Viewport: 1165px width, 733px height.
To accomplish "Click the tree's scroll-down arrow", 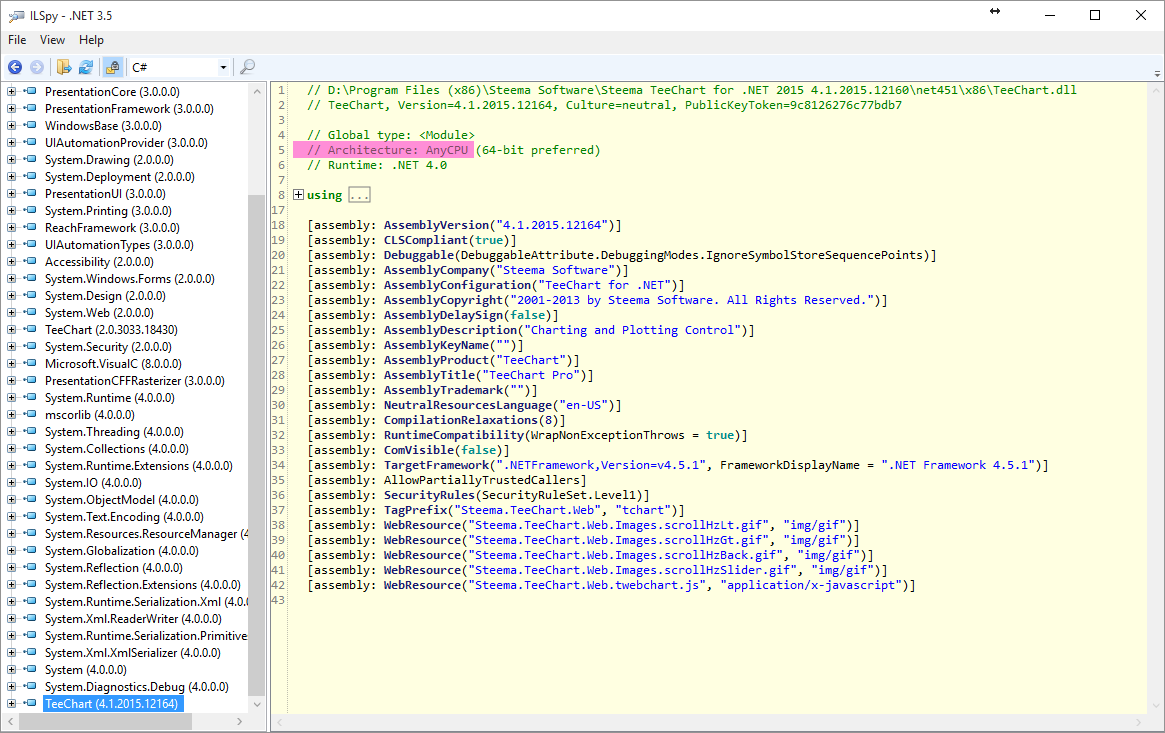I will (257, 704).
